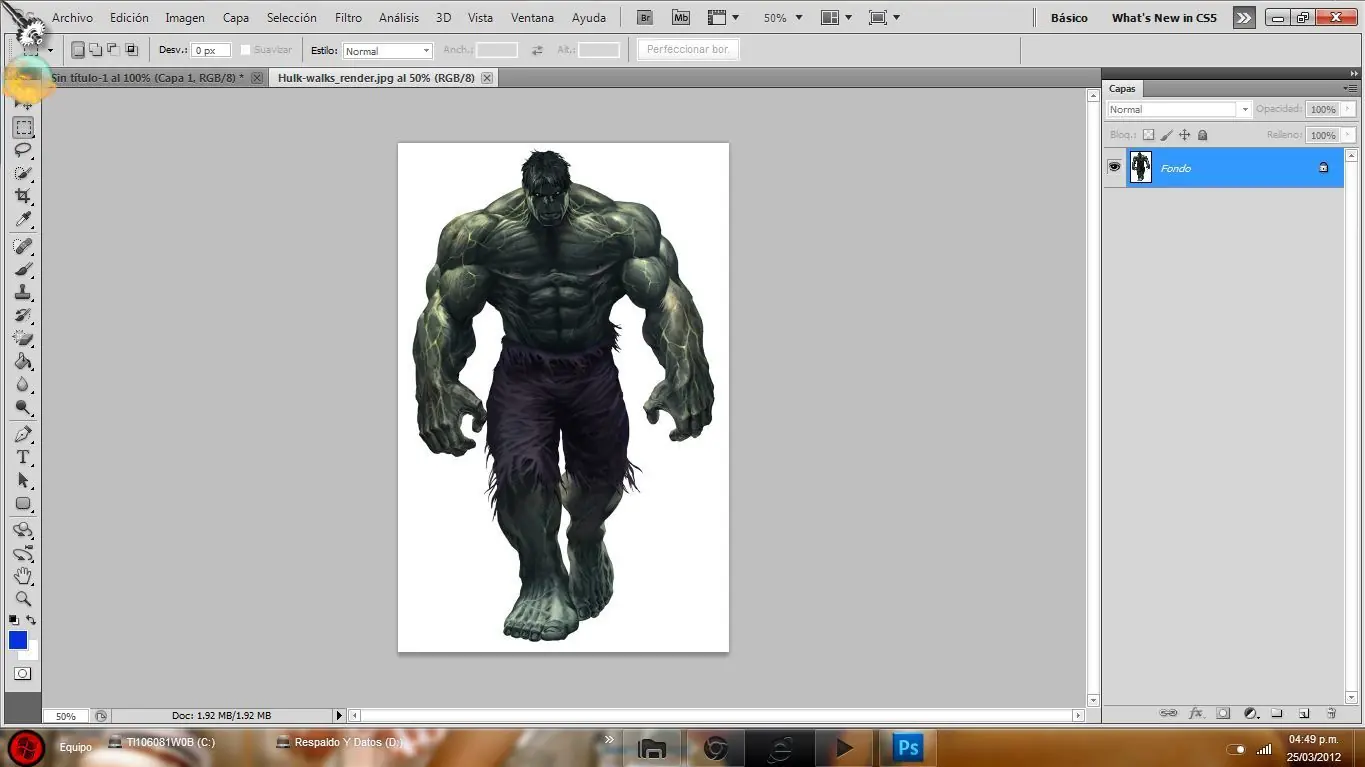Activate the Crop tool
Image resolution: width=1365 pixels, height=767 pixels.
[23, 196]
